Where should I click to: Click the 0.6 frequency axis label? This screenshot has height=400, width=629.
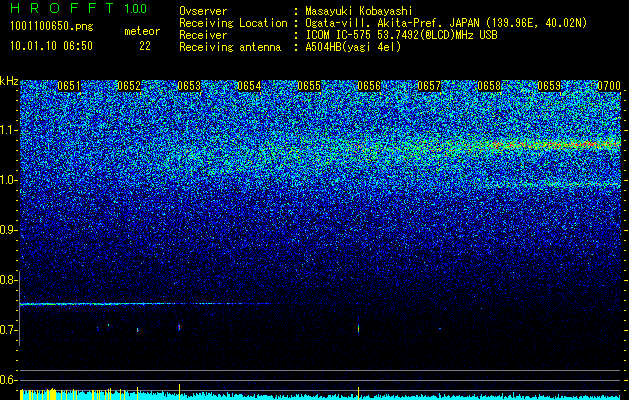click(x=8, y=380)
